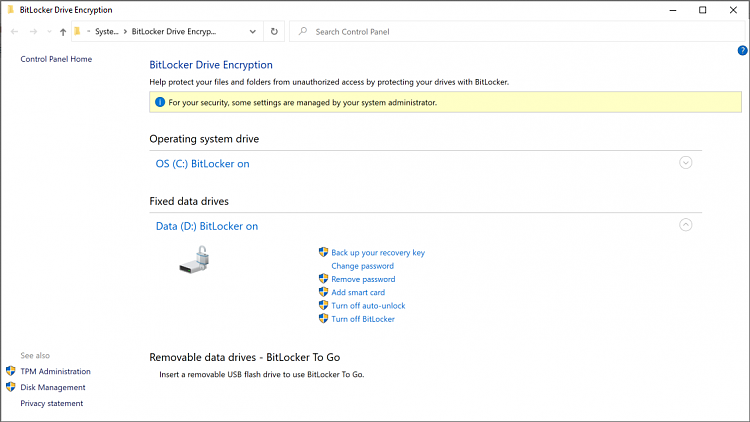The height and width of the screenshot is (422, 750).
Task: Maximize the BitLocker Drive Encryption window
Action: [x=703, y=10]
